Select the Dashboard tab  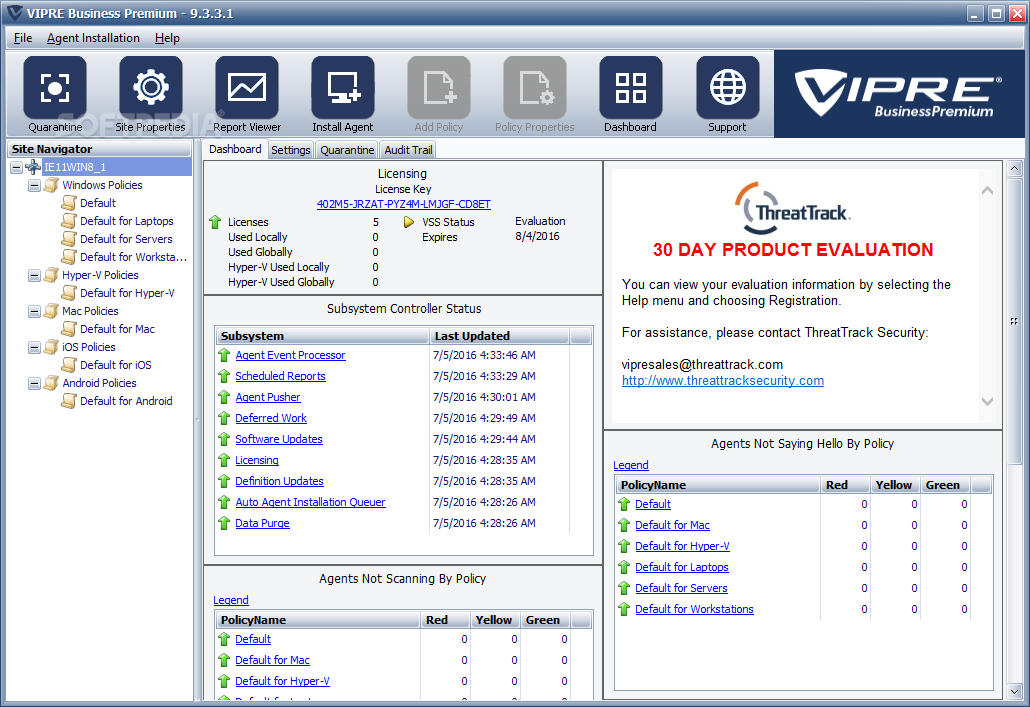pyautogui.click(x=235, y=149)
